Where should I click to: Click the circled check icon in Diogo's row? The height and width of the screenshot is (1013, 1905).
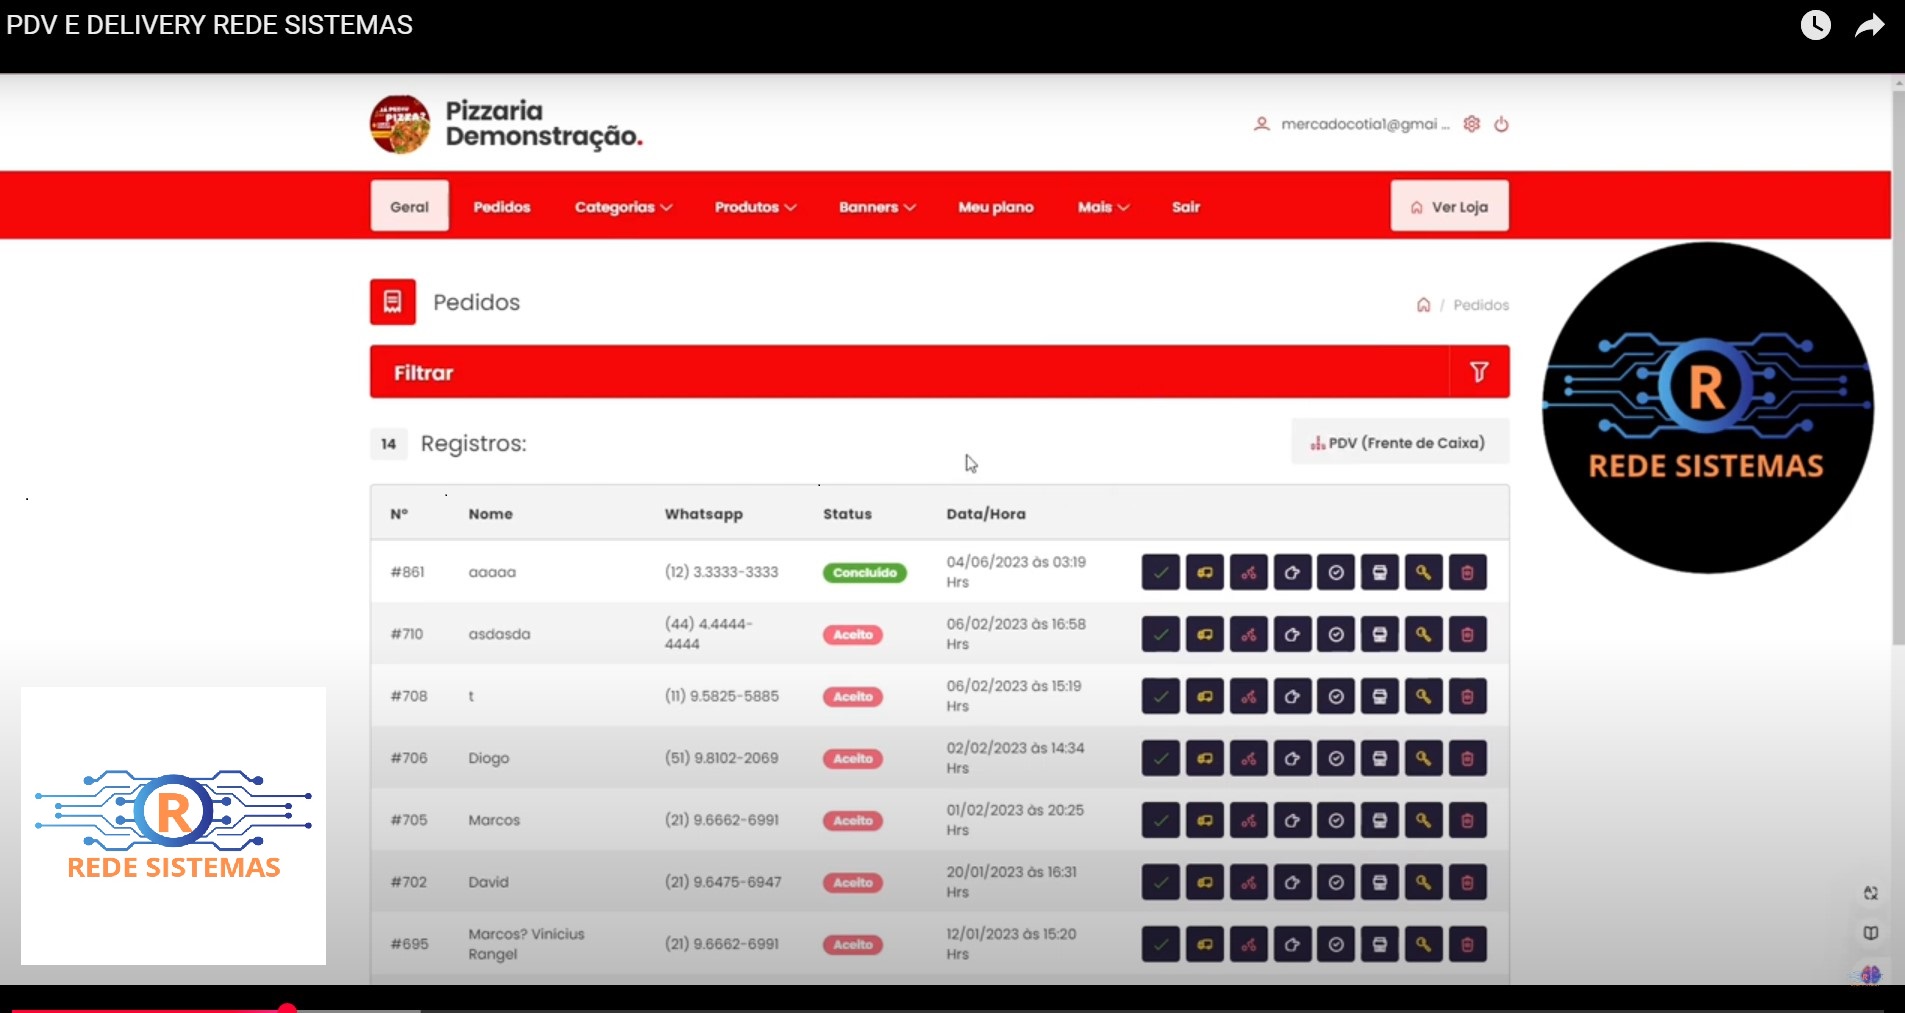coord(1336,758)
